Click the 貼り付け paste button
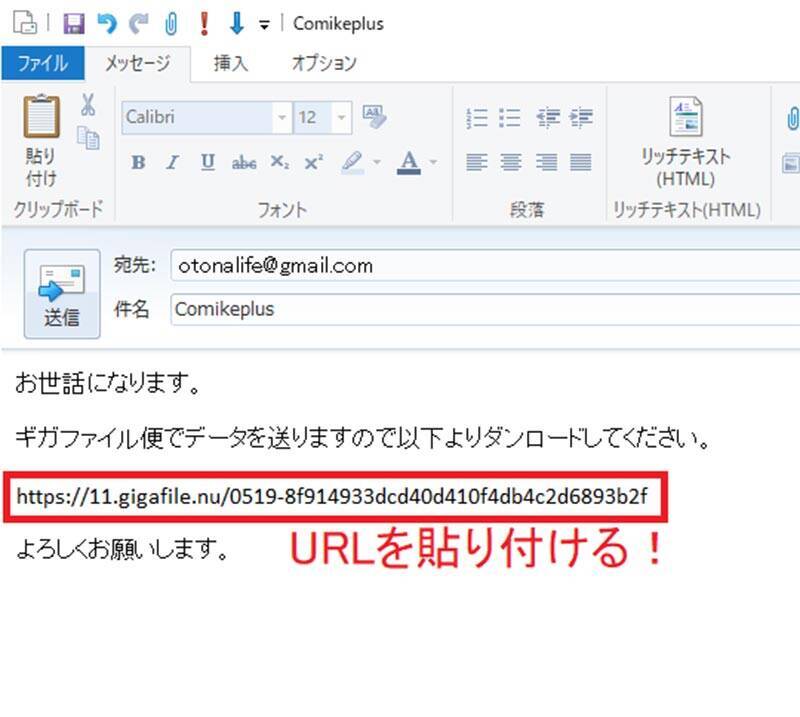This screenshot has height=717, width=800. click(x=41, y=141)
